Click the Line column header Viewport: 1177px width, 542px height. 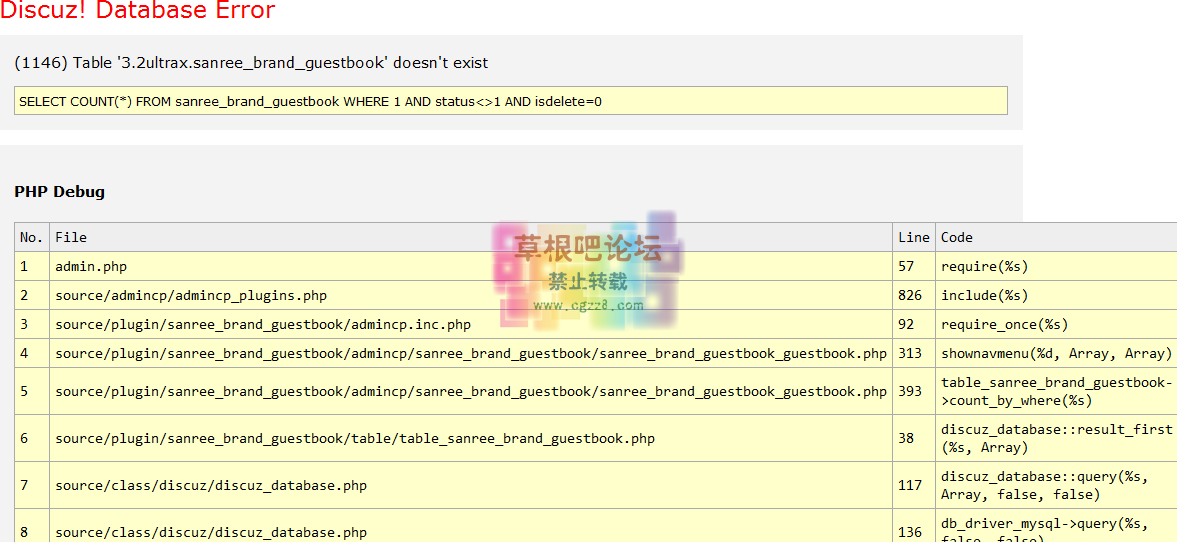click(913, 238)
